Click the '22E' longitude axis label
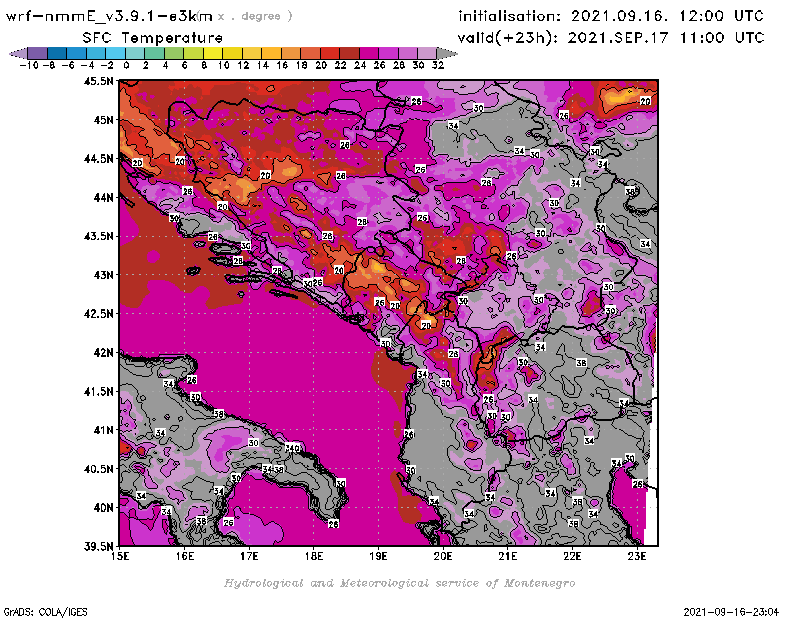The image size is (800, 618). pos(572,556)
